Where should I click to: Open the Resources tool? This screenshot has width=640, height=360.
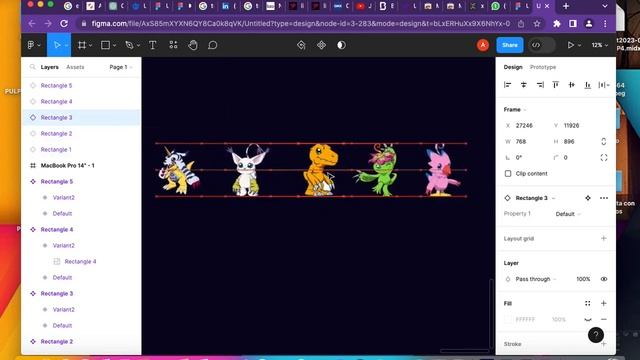(173, 45)
